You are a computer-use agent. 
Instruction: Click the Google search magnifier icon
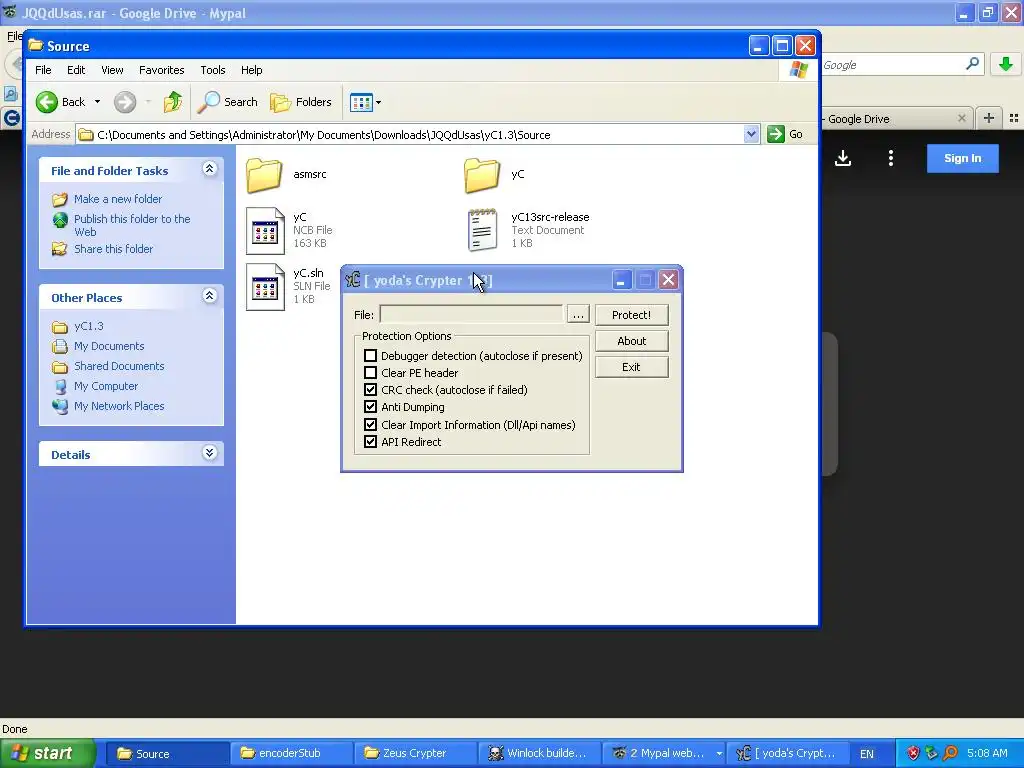(972, 63)
